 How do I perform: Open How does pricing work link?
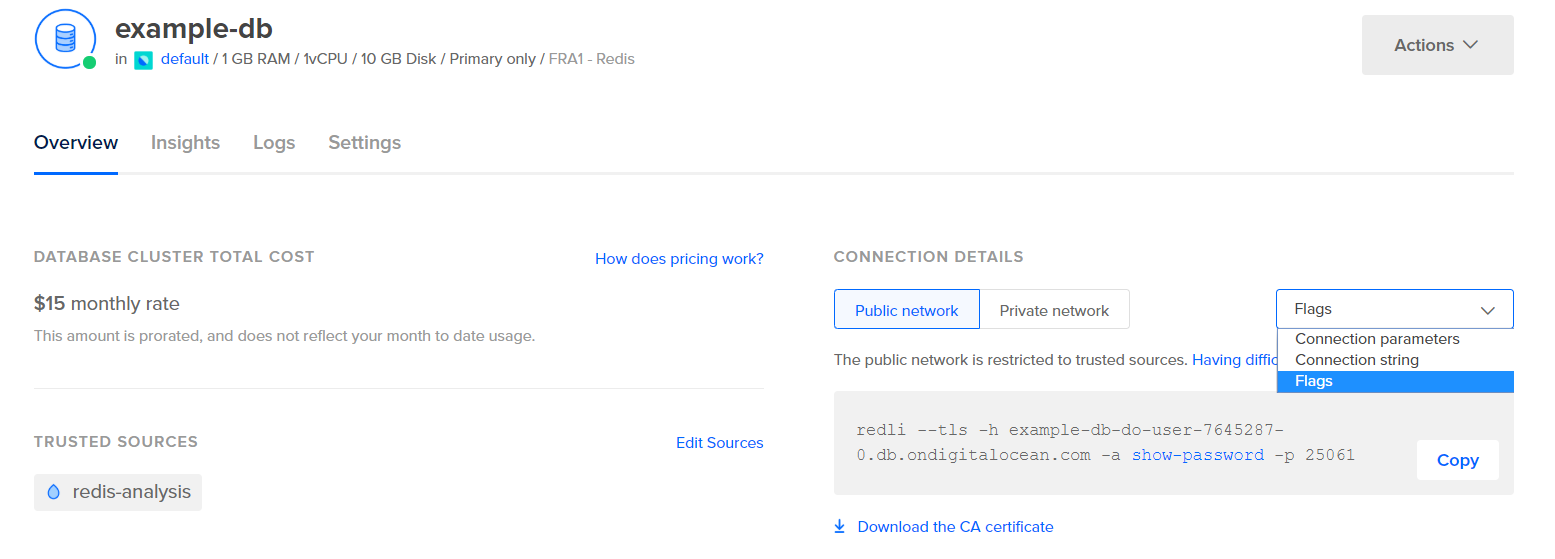click(x=679, y=259)
